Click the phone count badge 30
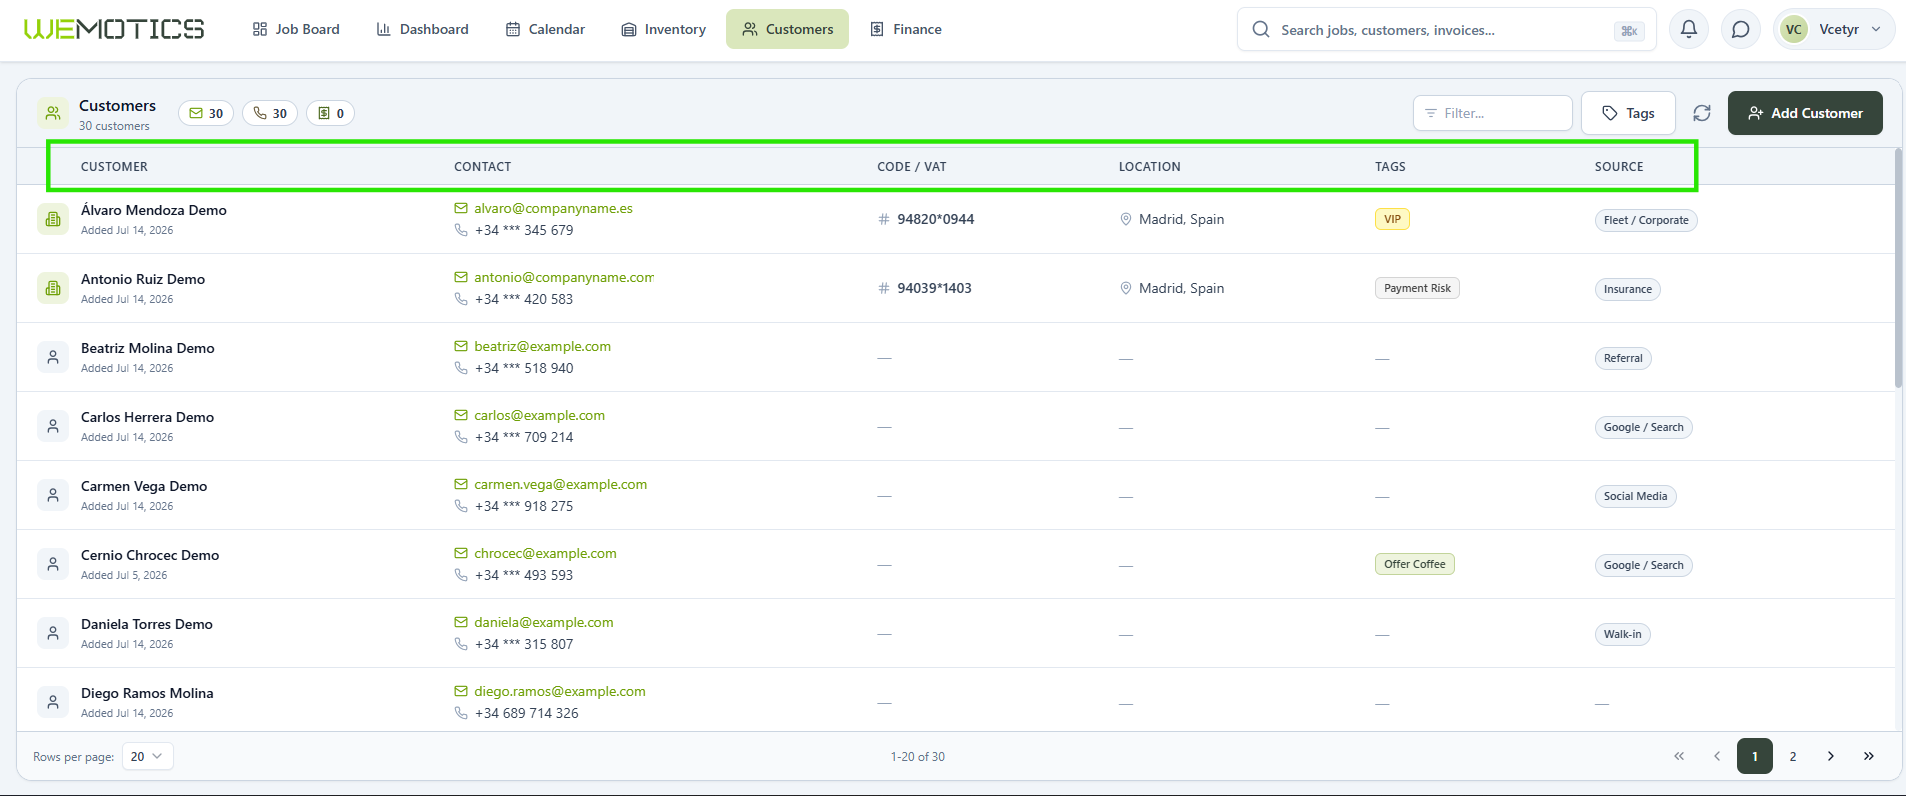 tap(270, 113)
